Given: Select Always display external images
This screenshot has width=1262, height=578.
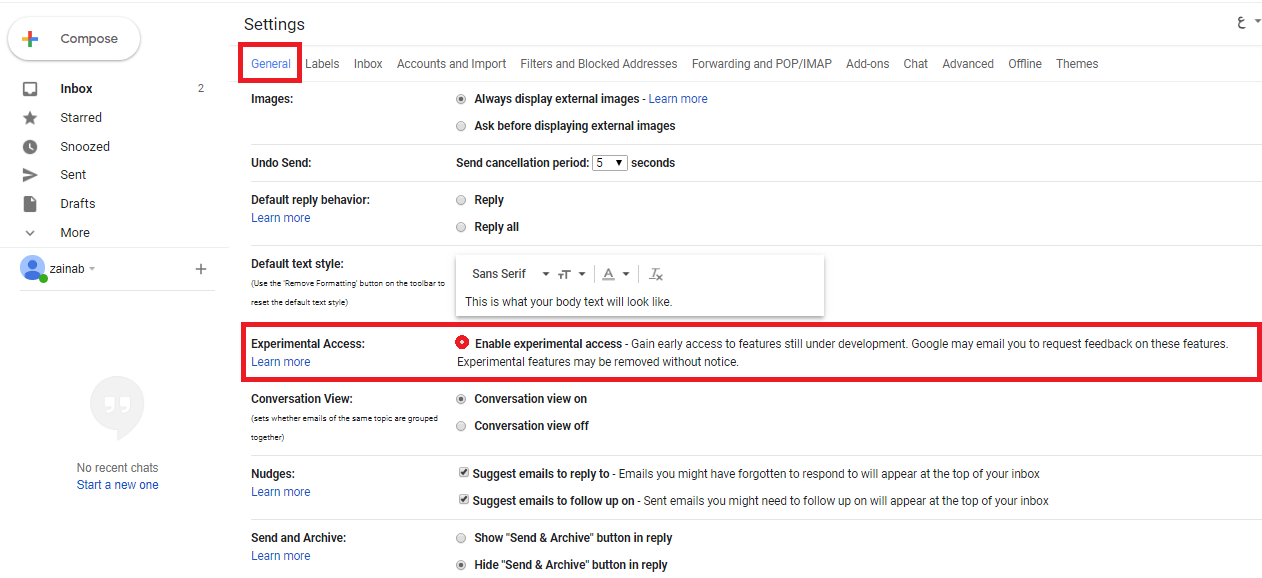Looking at the screenshot, I should point(461,99).
